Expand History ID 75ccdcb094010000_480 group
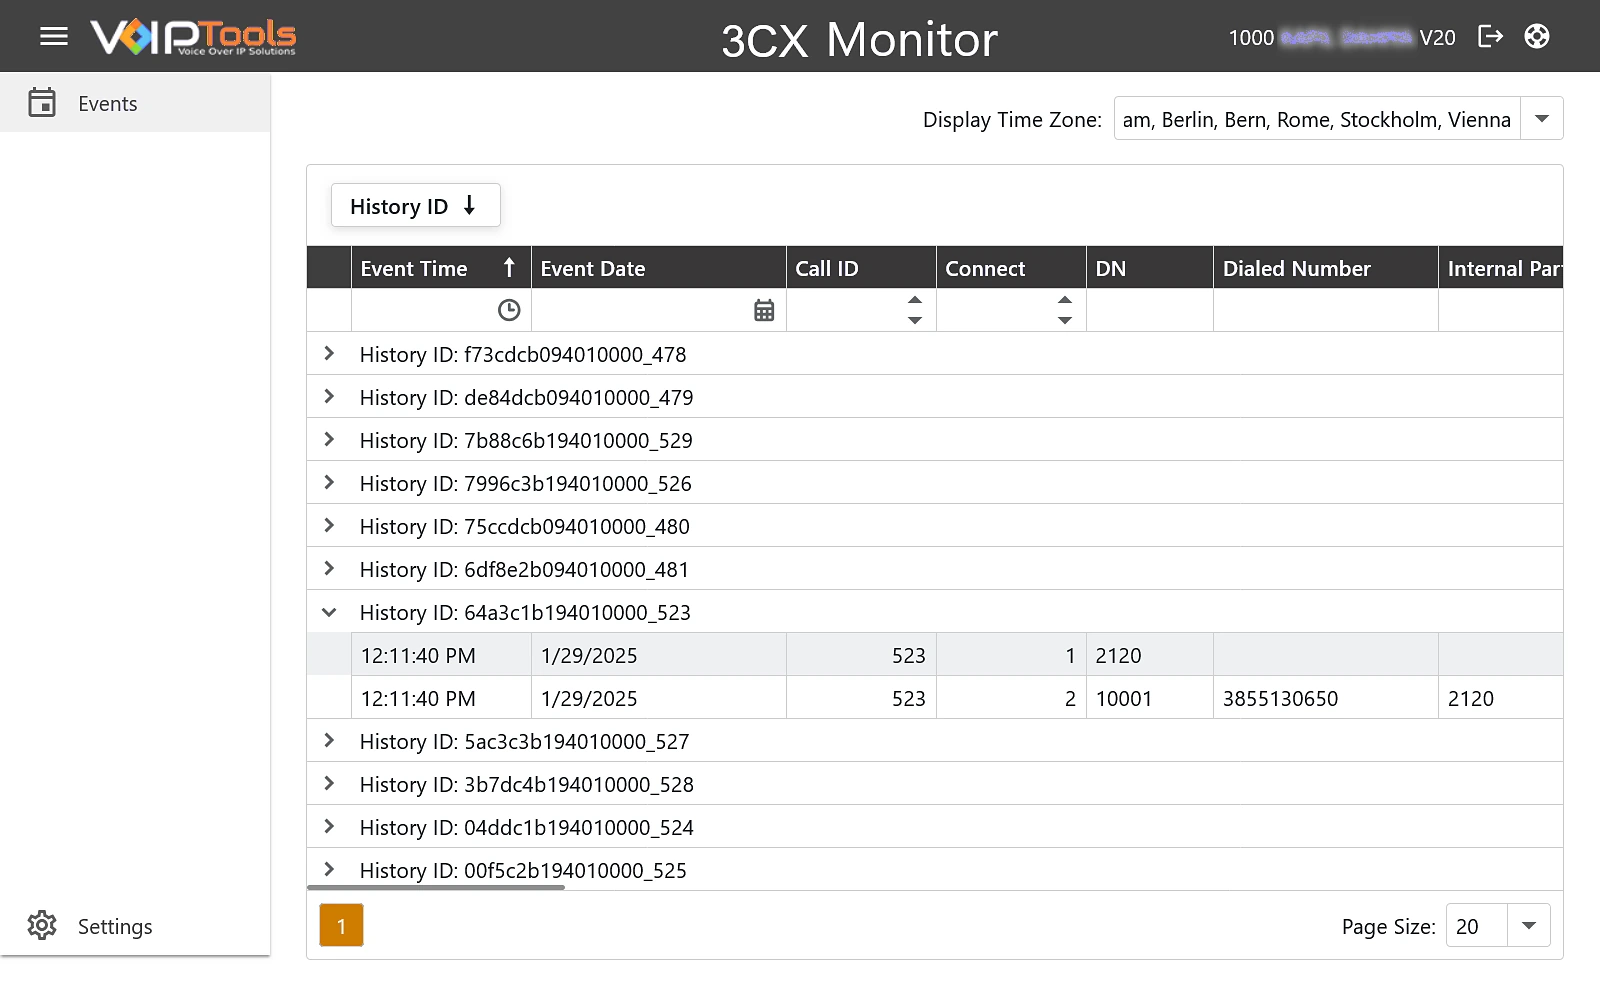The height and width of the screenshot is (984, 1600). pos(329,525)
